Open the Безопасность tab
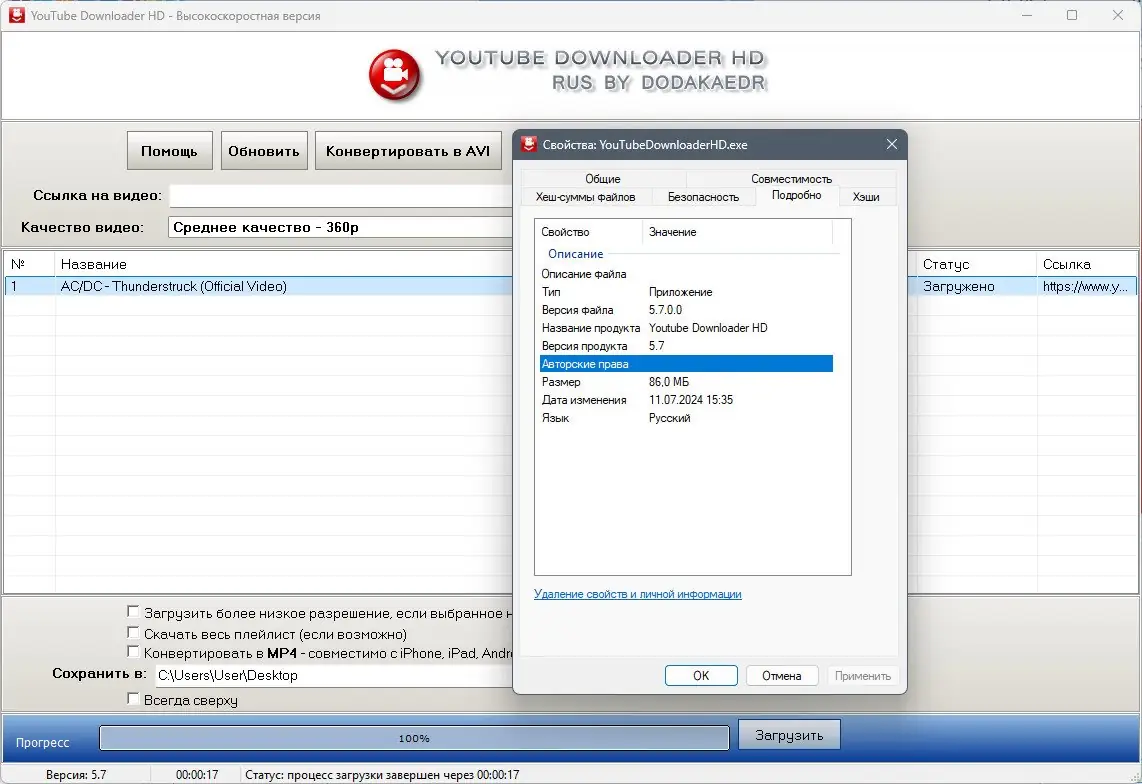Viewport: 1142px width, 784px height. [703, 197]
